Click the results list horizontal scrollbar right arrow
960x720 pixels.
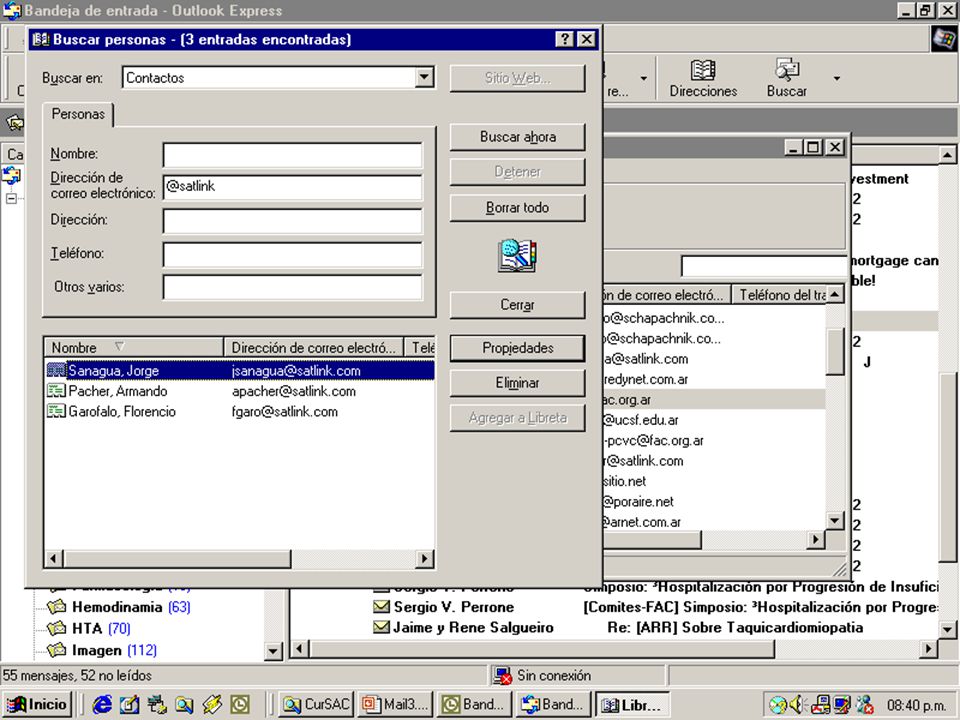pos(424,558)
